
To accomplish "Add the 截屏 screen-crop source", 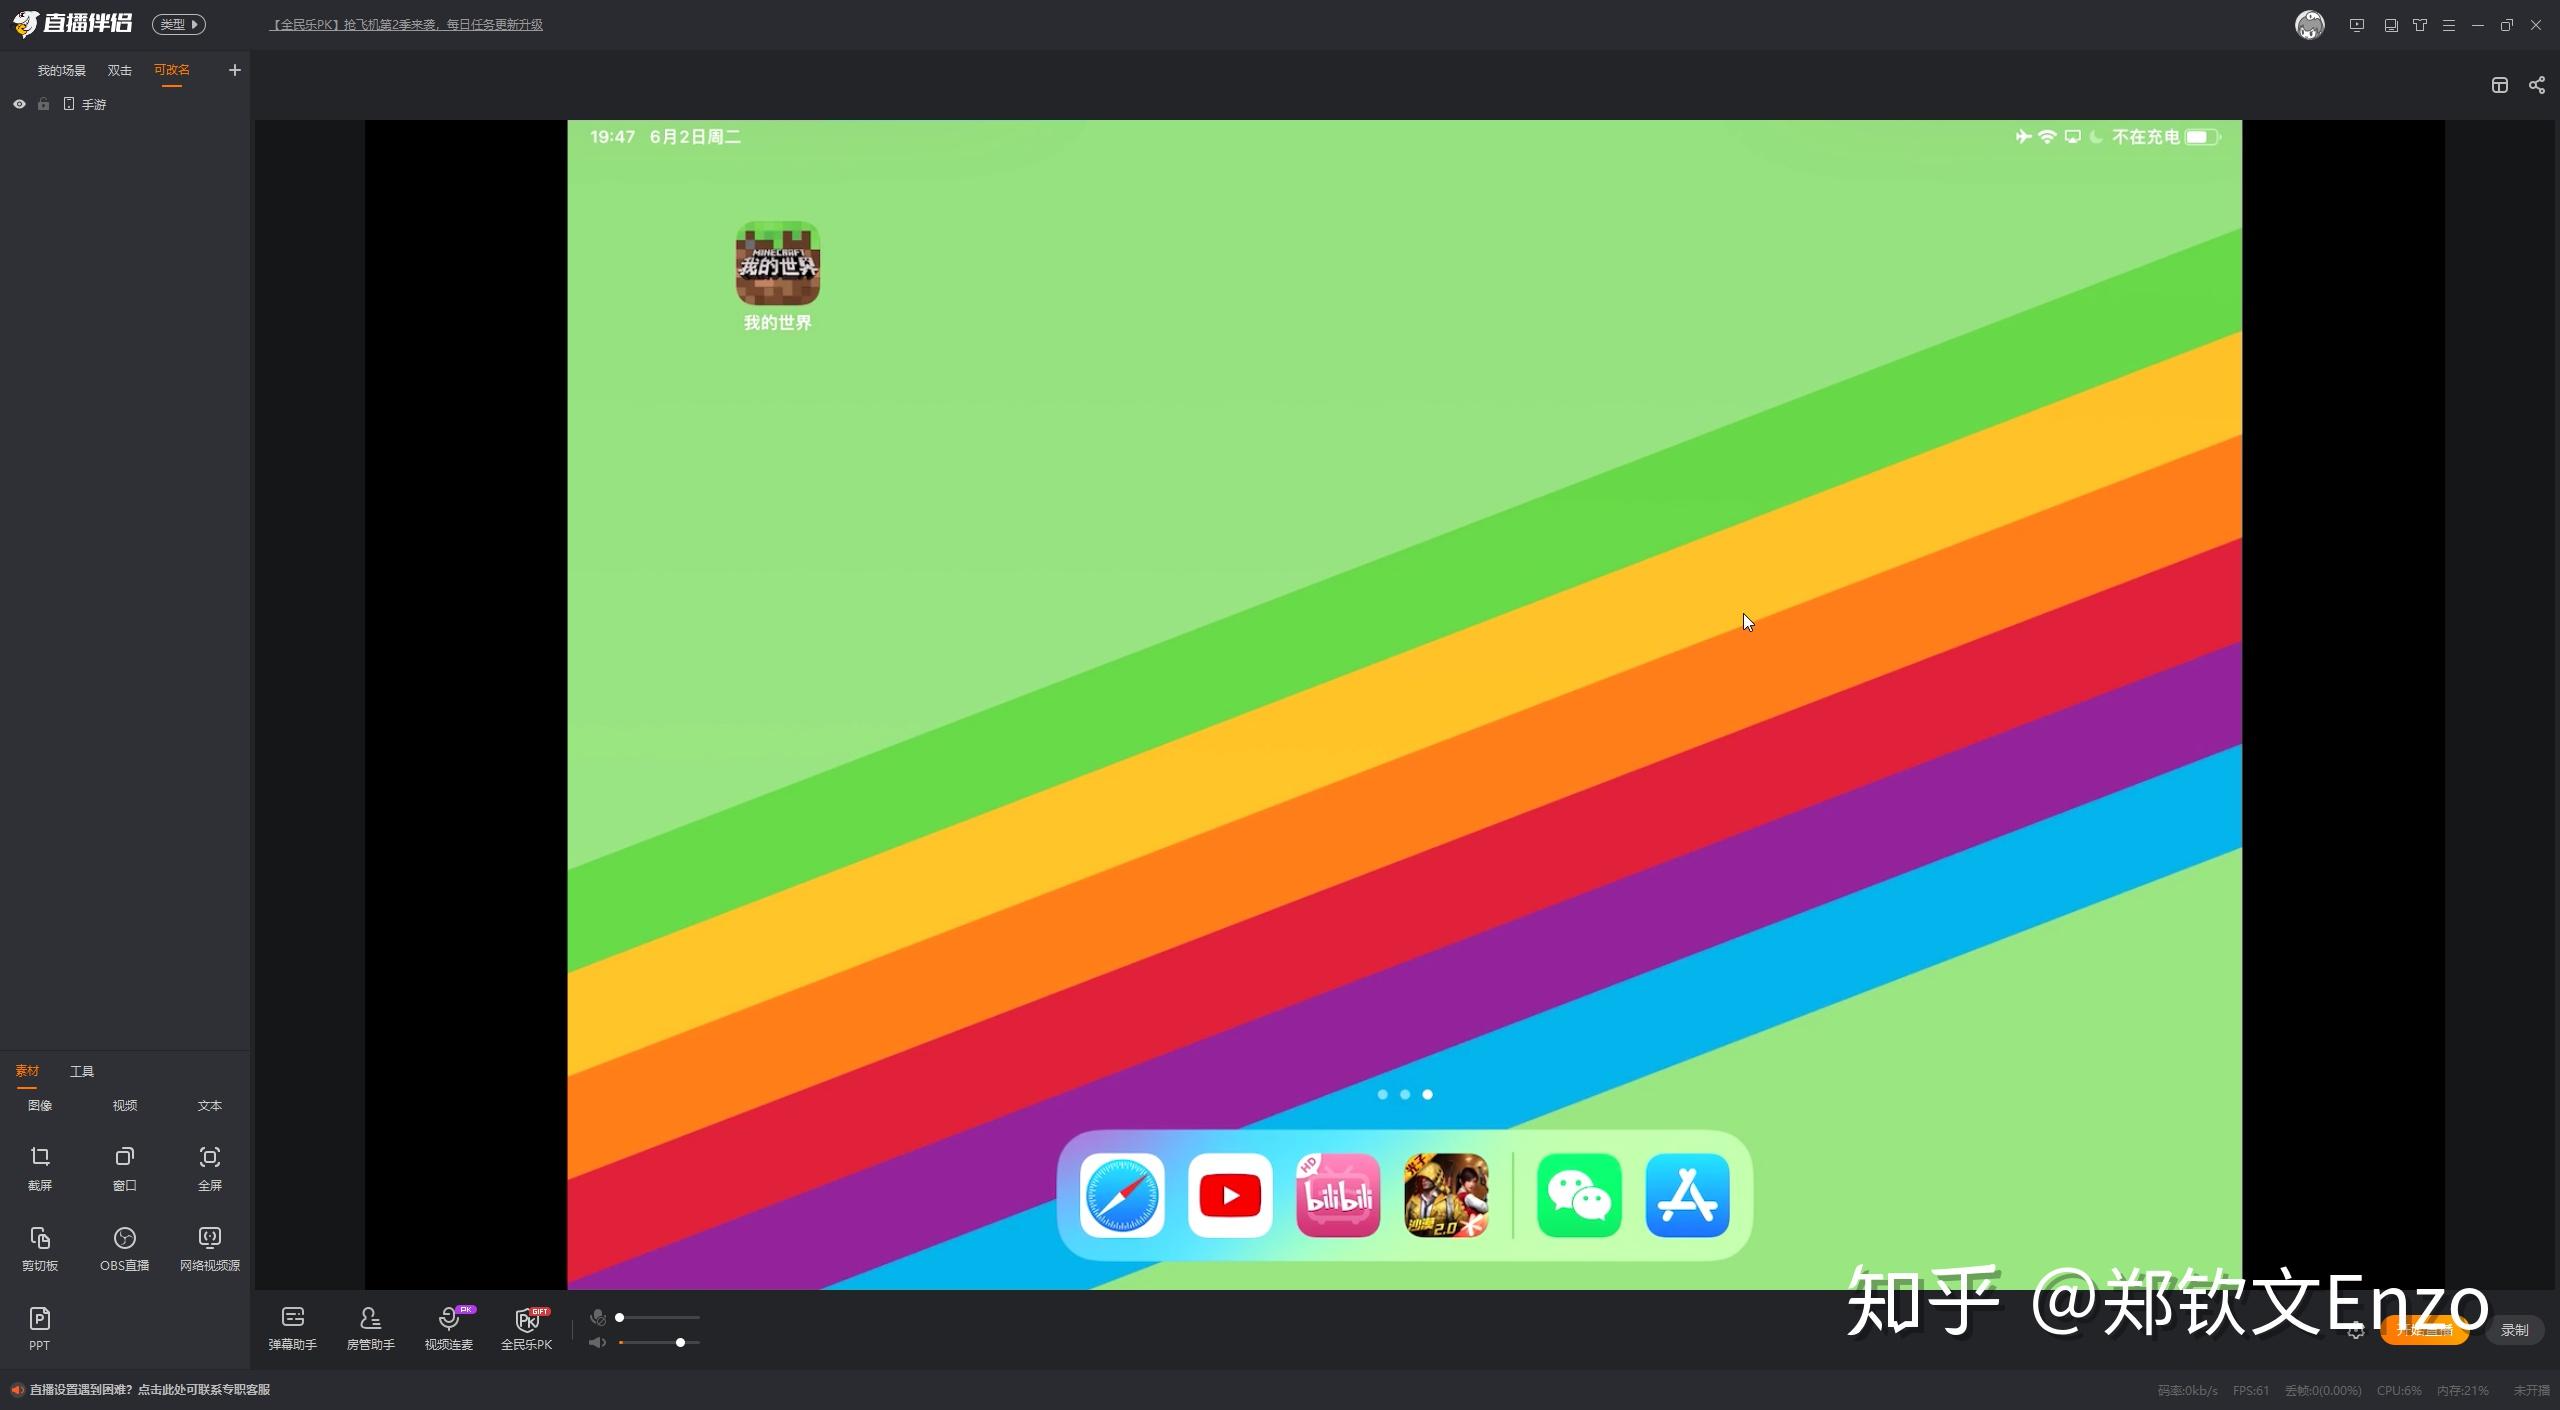I will 40,1167.
